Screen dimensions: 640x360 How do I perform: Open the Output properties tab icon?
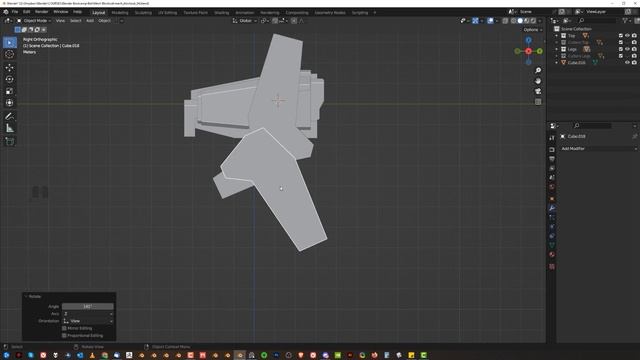click(552, 159)
